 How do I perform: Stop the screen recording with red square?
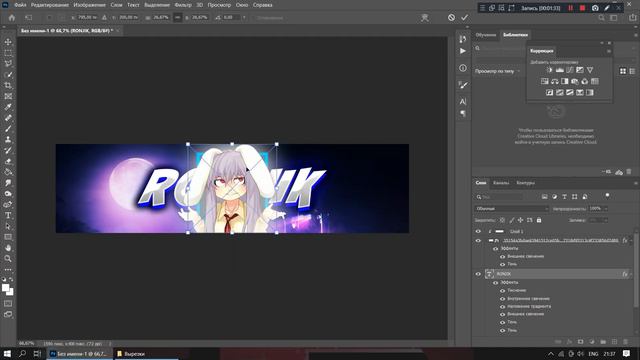[x=582, y=8]
